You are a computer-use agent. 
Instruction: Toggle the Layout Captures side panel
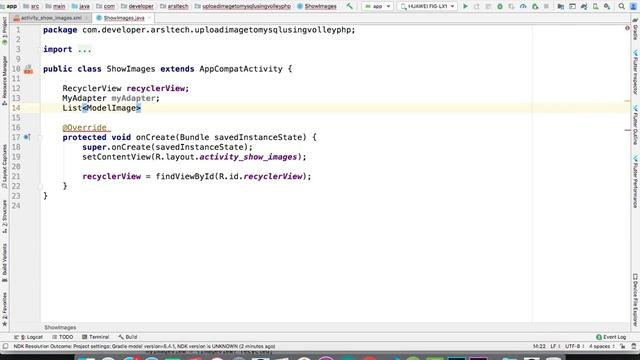tap(4, 167)
